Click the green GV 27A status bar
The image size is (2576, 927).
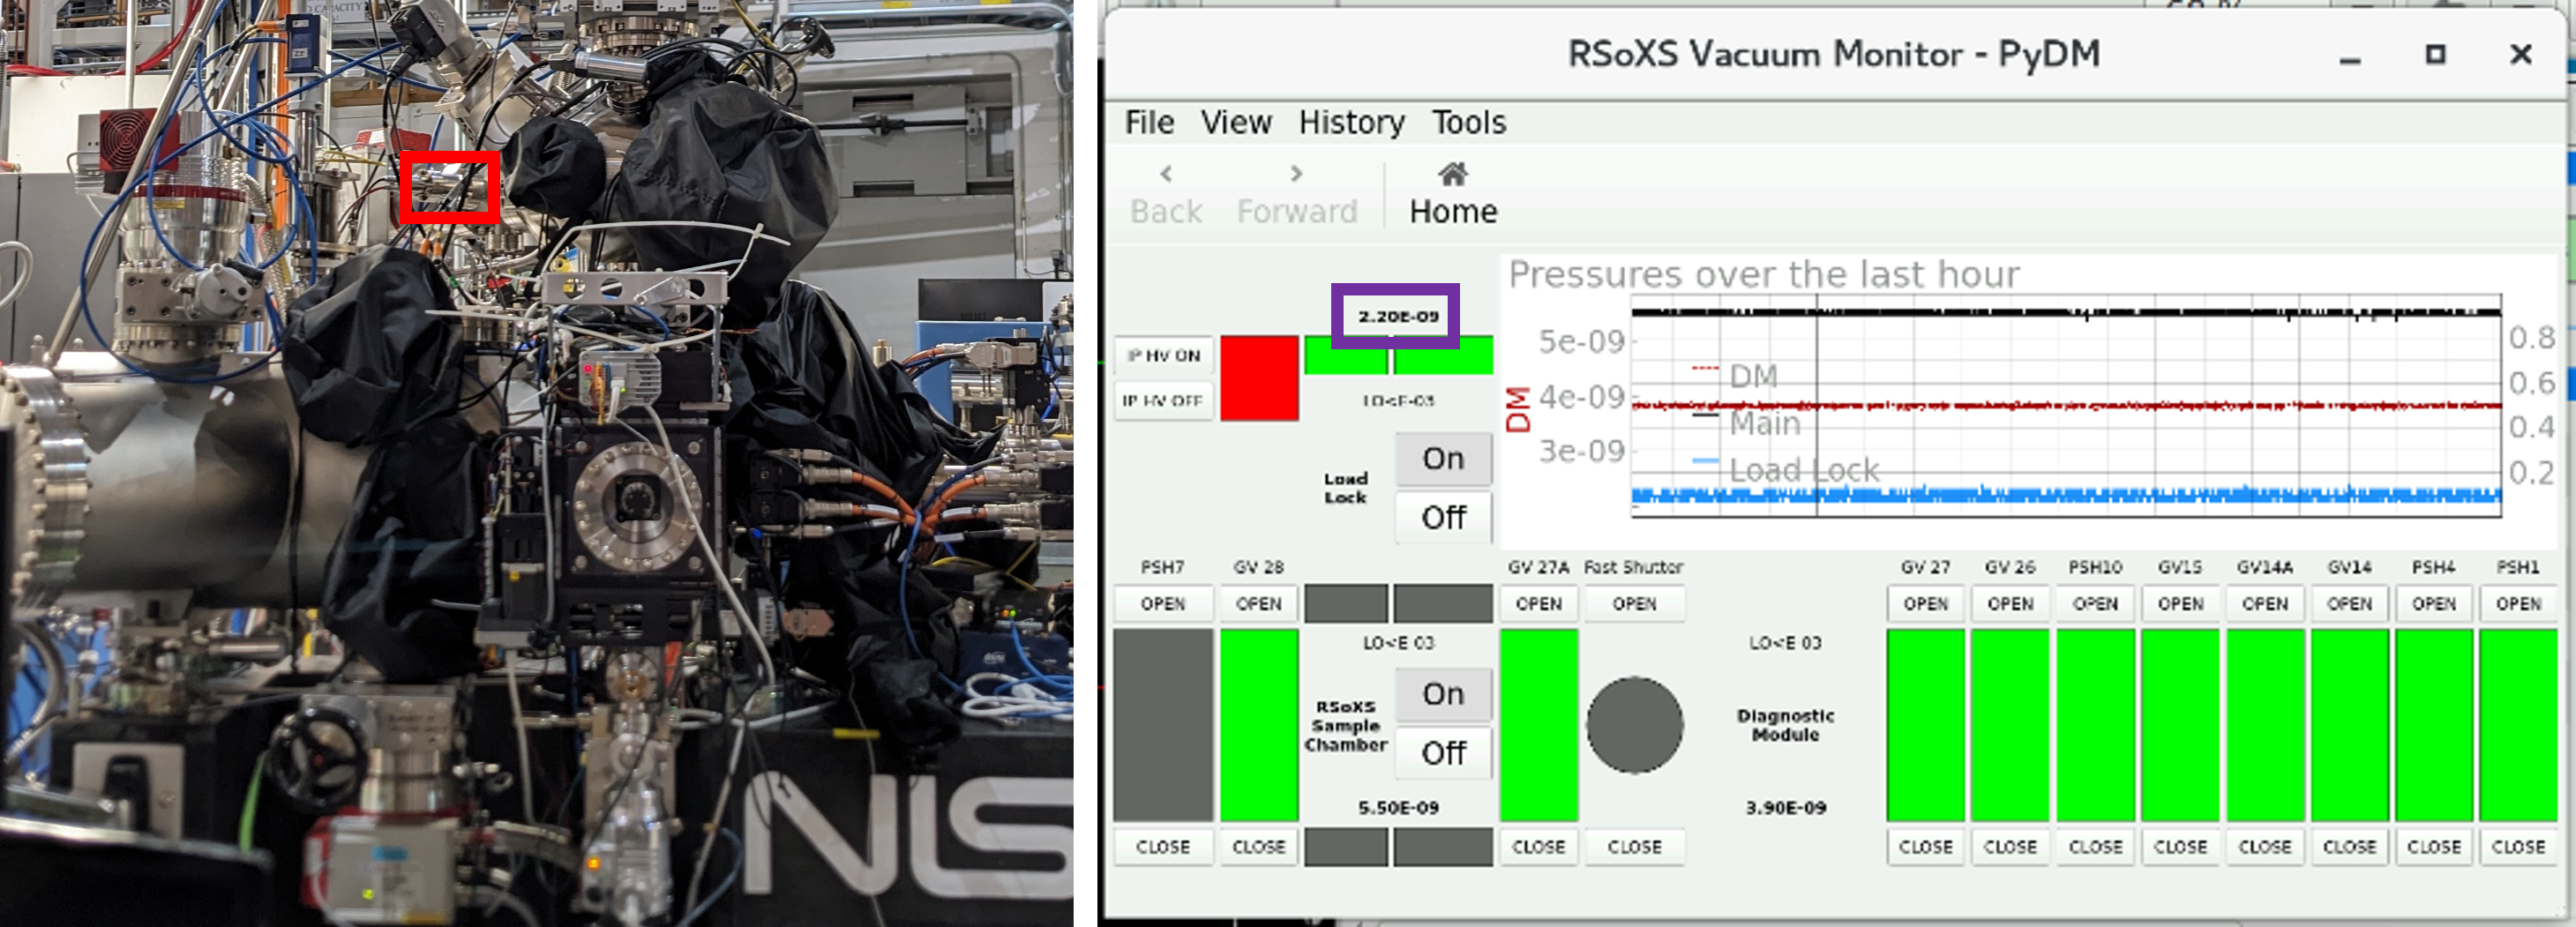pyautogui.click(x=1539, y=725)
